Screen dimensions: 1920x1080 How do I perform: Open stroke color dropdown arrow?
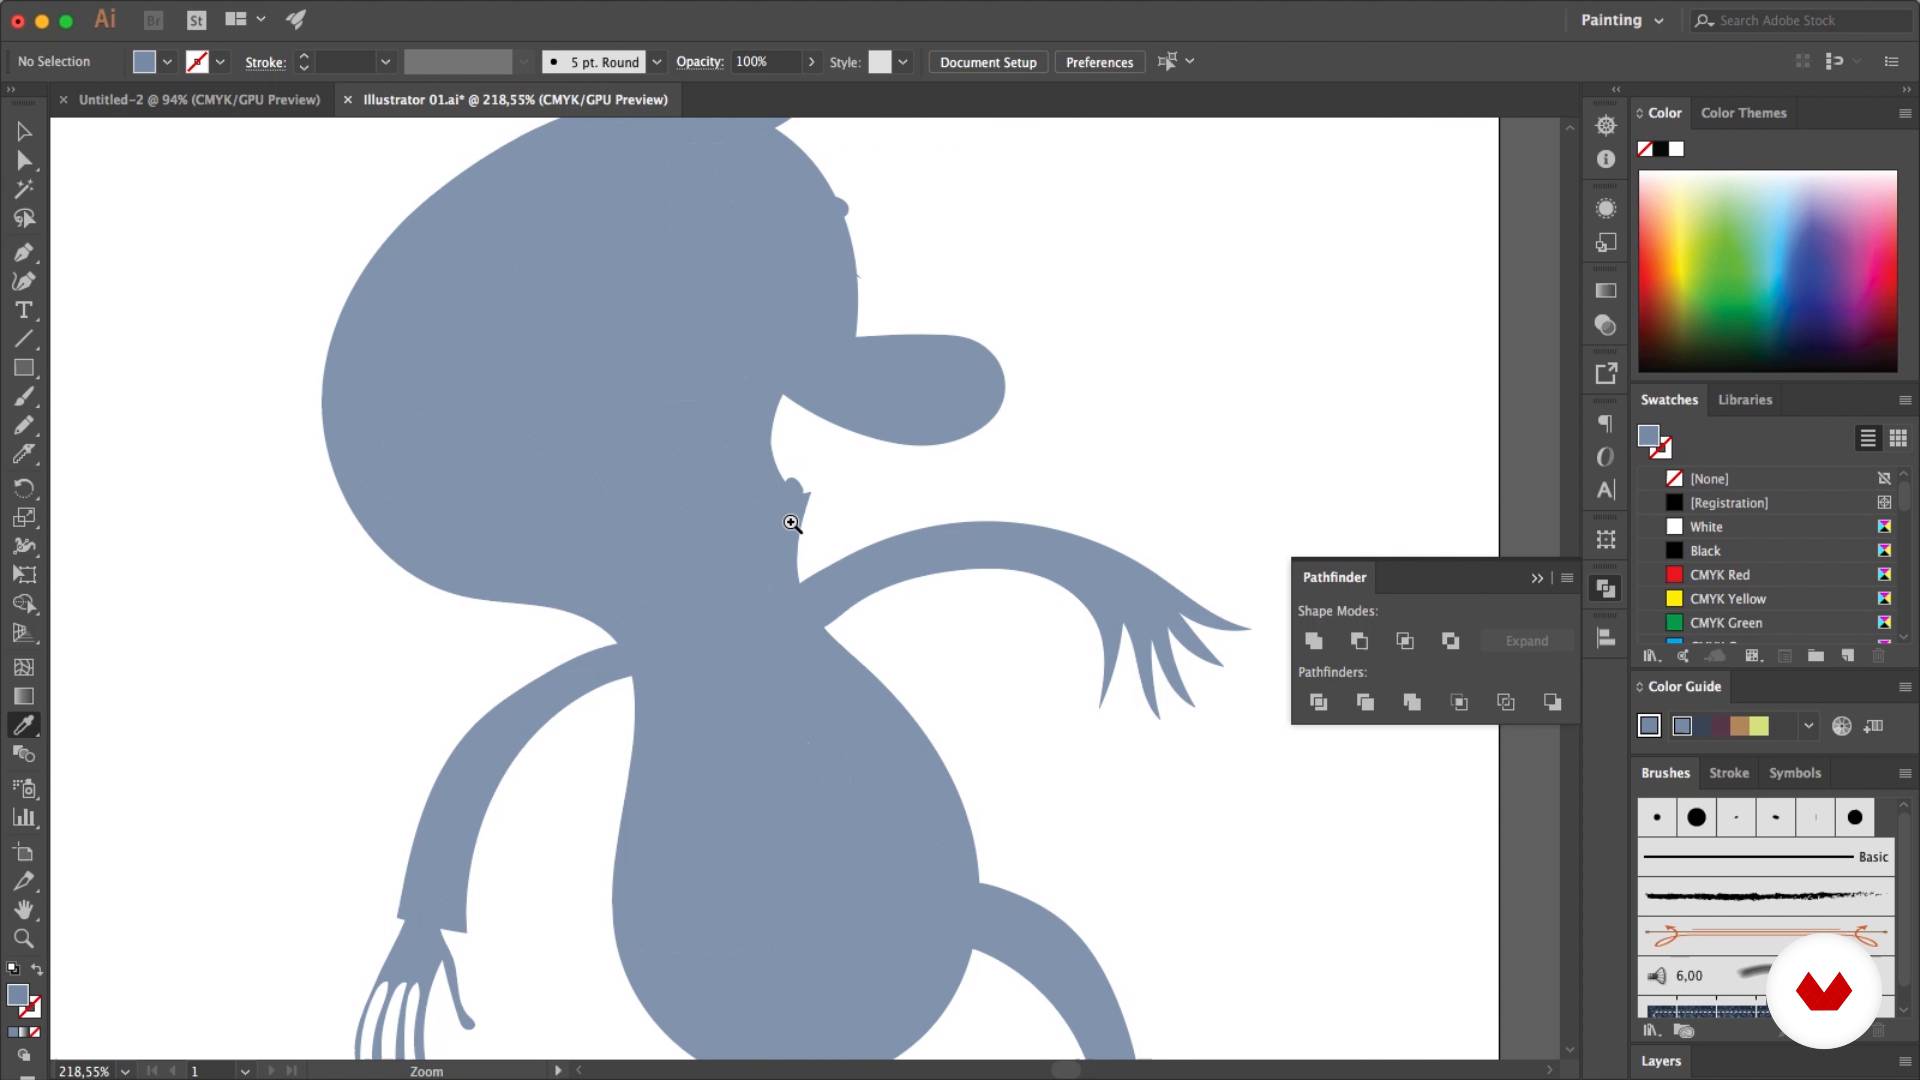(220, 62)
